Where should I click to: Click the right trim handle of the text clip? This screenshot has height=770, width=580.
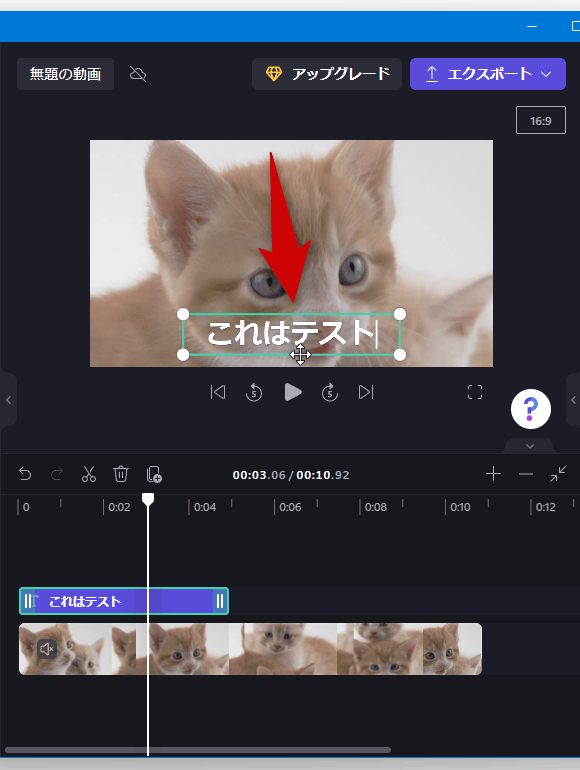220,601
